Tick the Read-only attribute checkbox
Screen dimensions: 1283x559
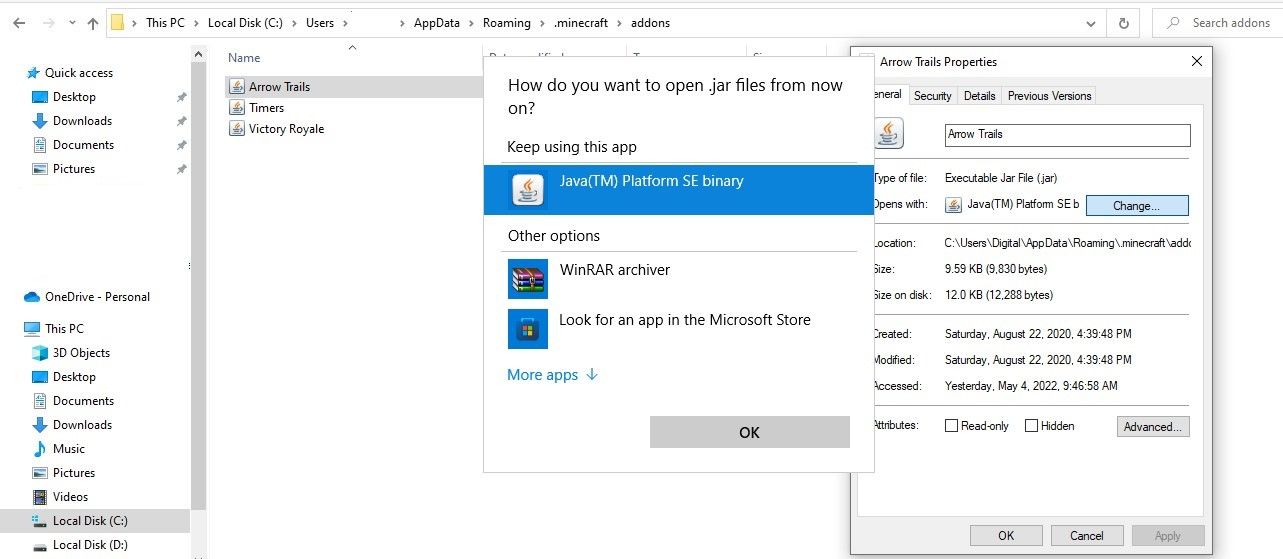(x=952, y=426)
